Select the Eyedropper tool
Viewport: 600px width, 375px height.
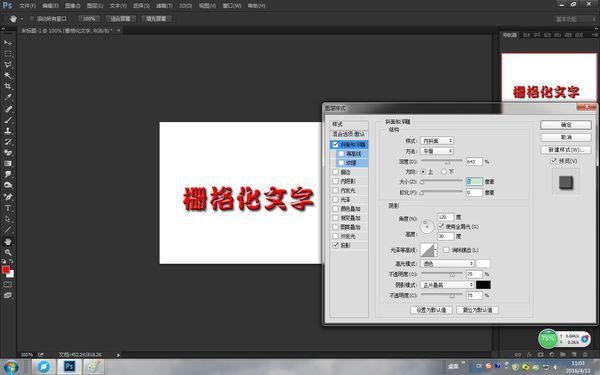(x=8, y=97)
